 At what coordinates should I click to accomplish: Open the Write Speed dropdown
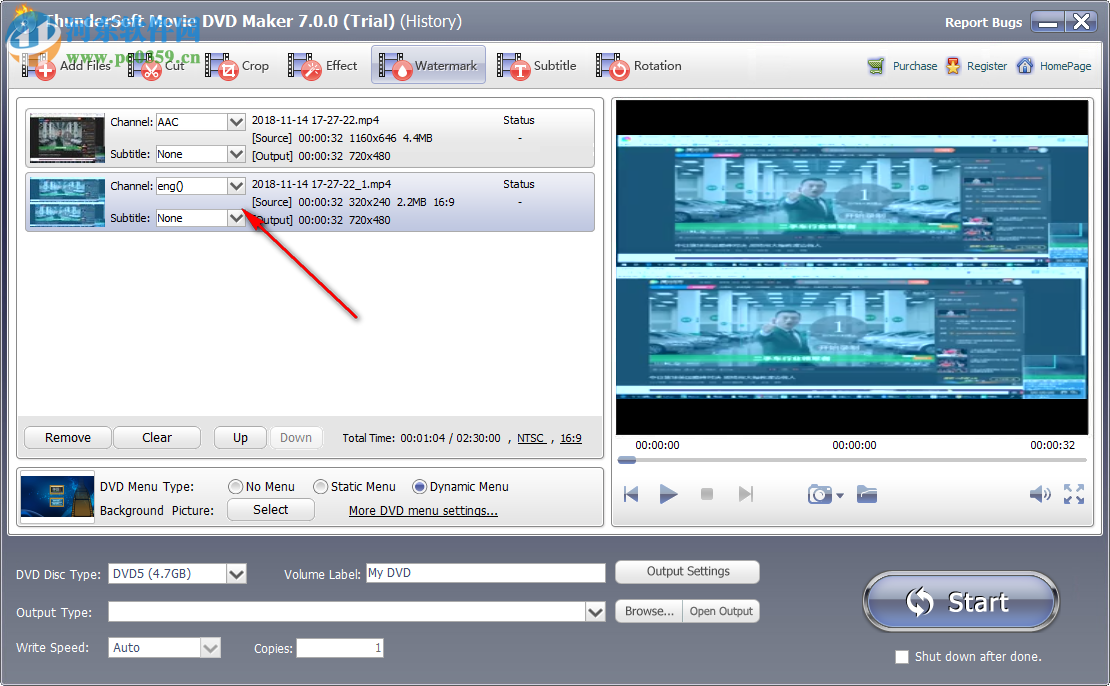coord(211,647)
